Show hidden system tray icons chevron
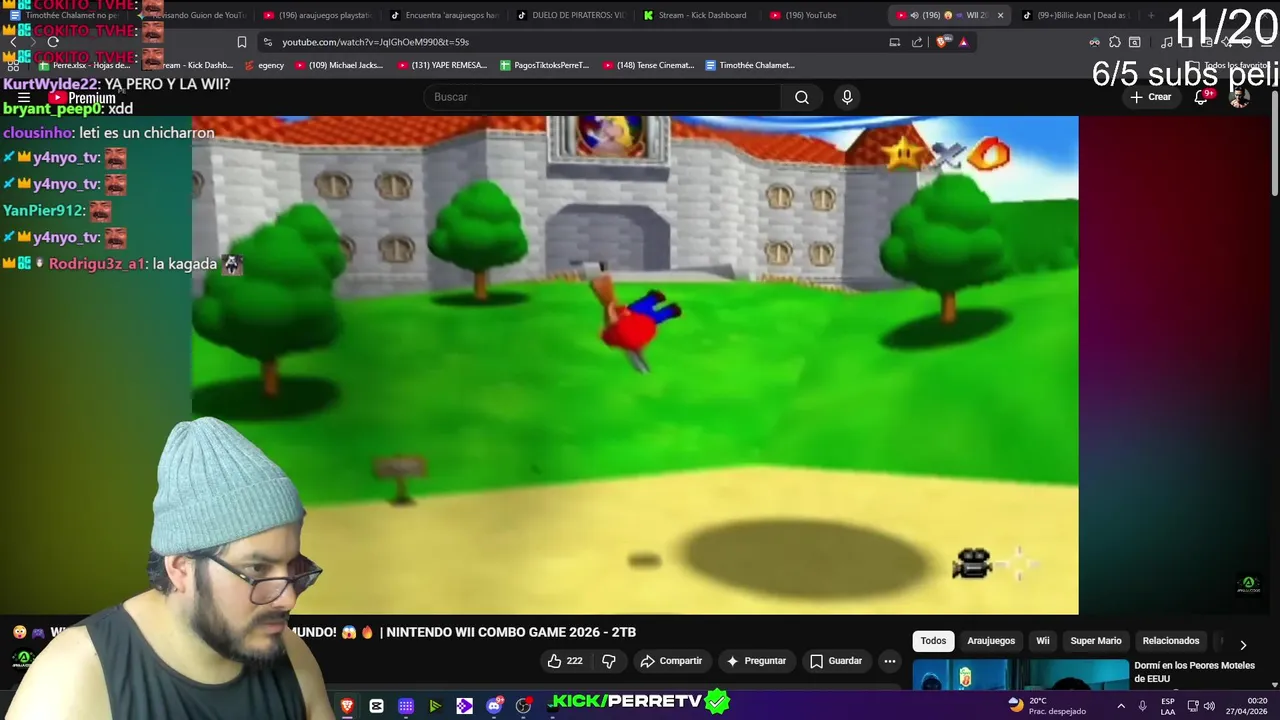1280x720 pixels. (x=1120, y=706)
